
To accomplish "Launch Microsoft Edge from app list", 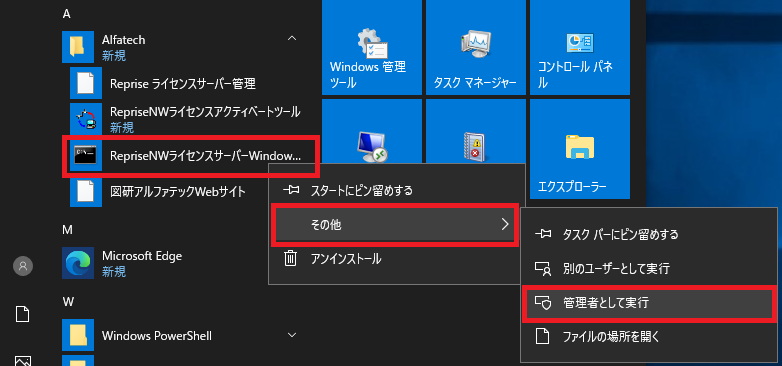I will click(x=142, y=256).
